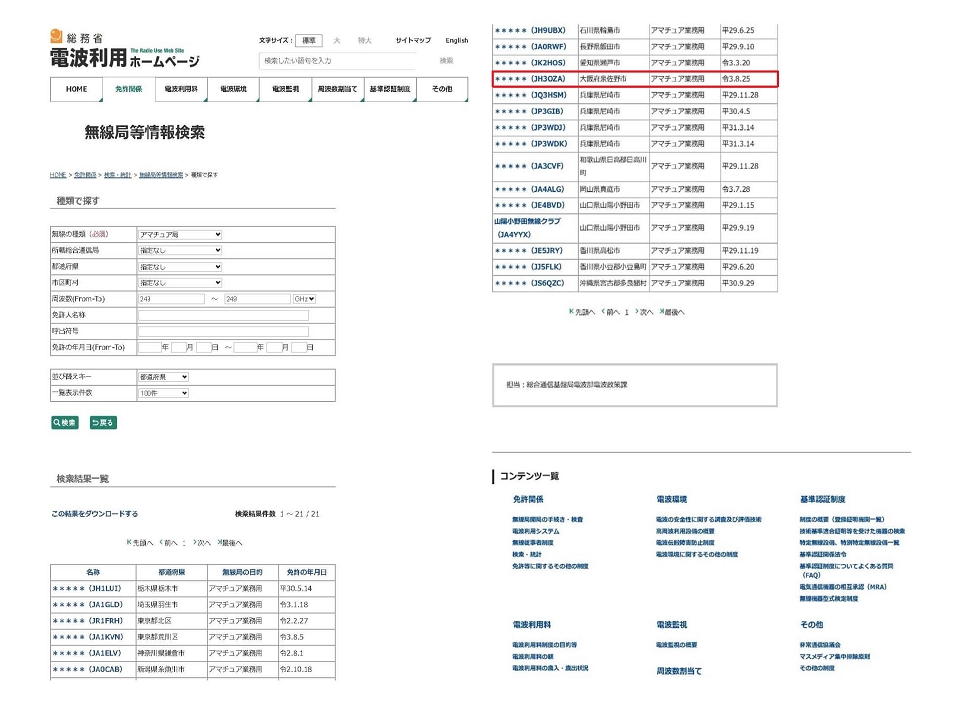Open the サイトマップ link

click(413, 40)
